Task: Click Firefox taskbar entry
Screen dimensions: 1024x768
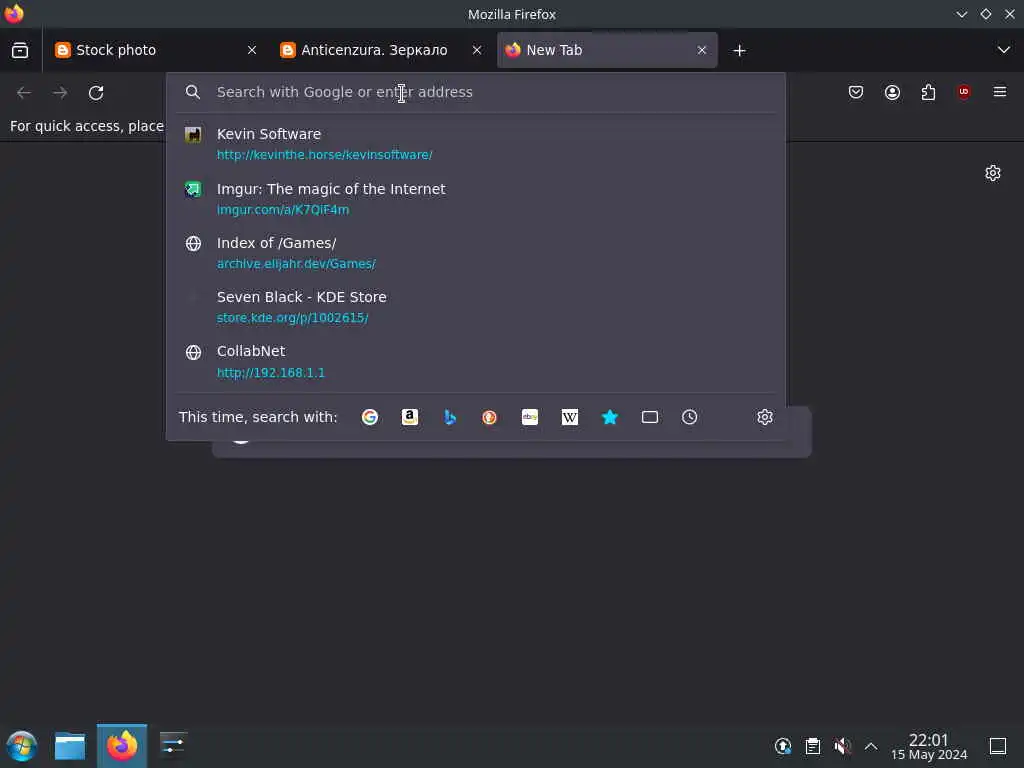Action: (x=122, y=746)
